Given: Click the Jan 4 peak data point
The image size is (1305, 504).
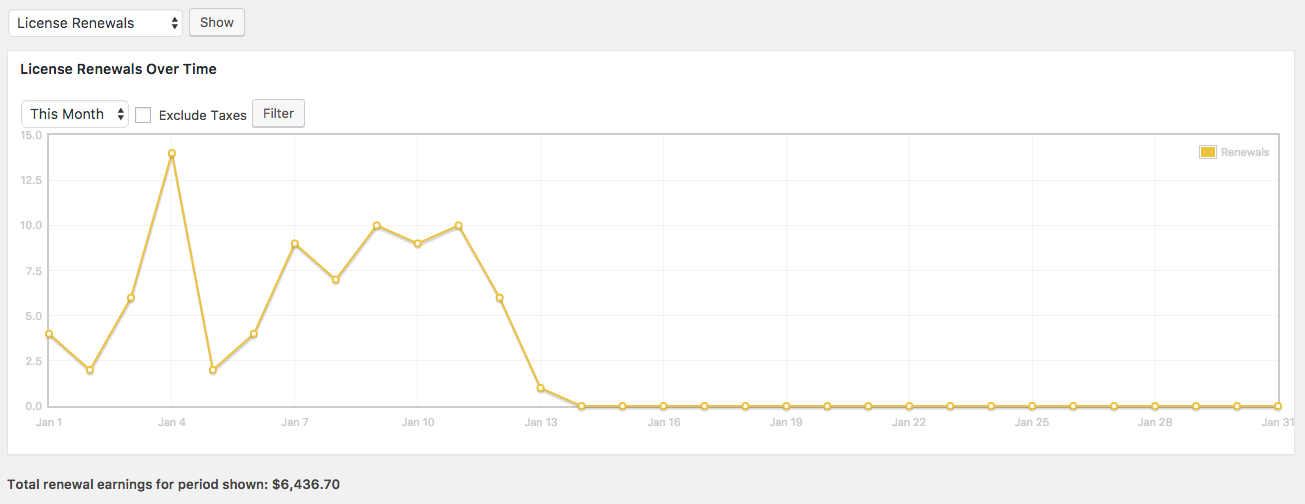Looking at the screenshot, I should 172,153.
